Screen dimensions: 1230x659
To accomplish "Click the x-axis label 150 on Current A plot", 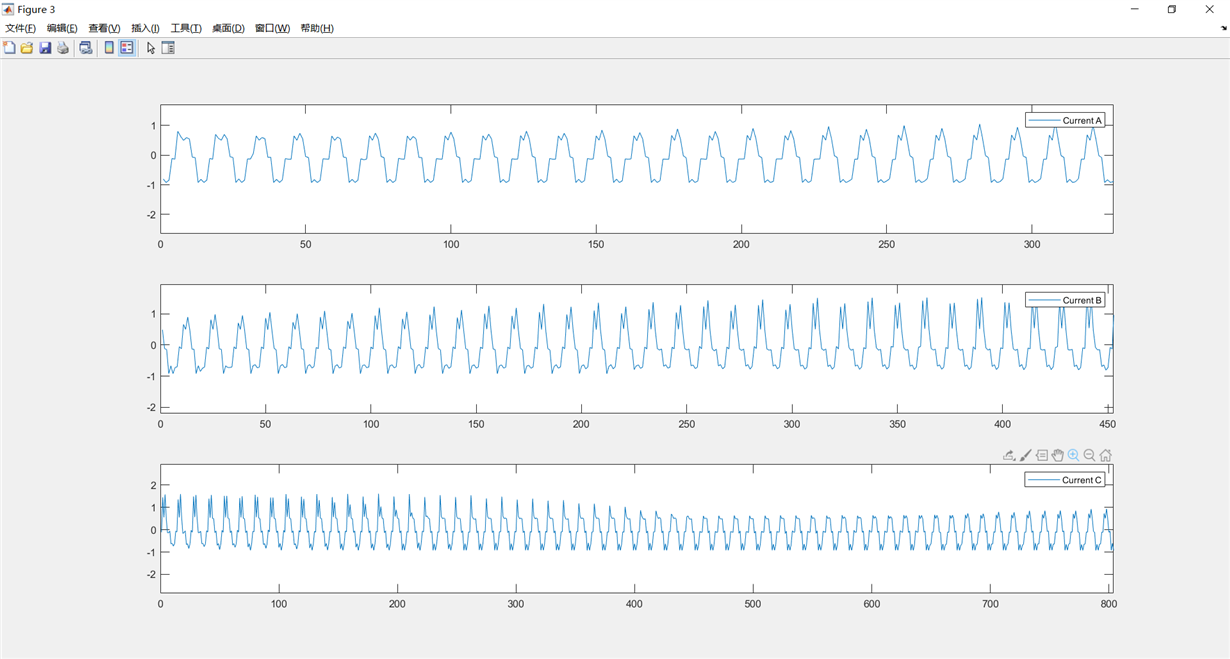I will coord(596,244).
